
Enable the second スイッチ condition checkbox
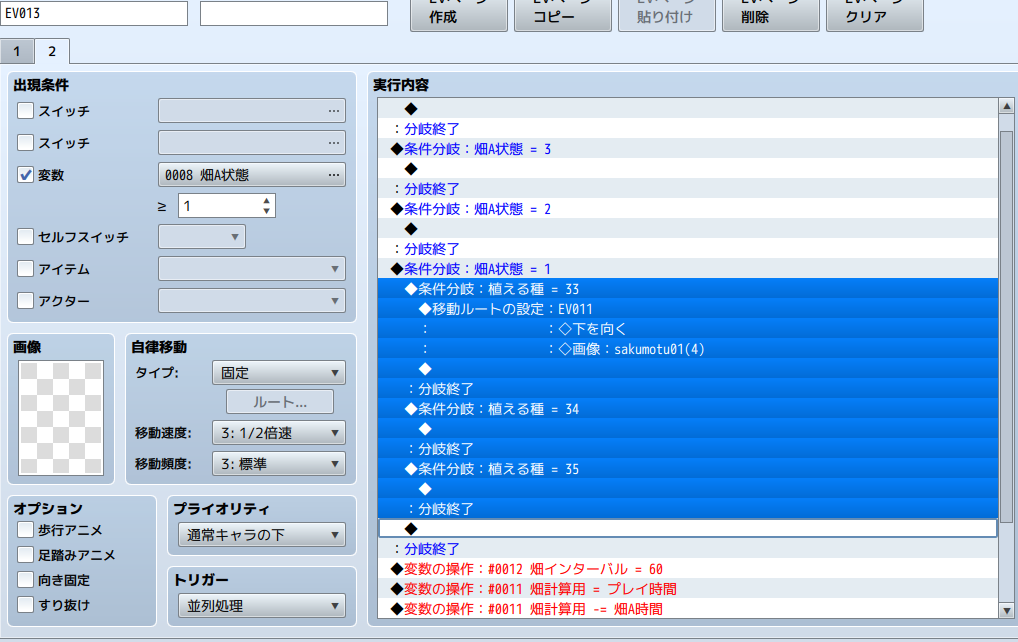25,142
